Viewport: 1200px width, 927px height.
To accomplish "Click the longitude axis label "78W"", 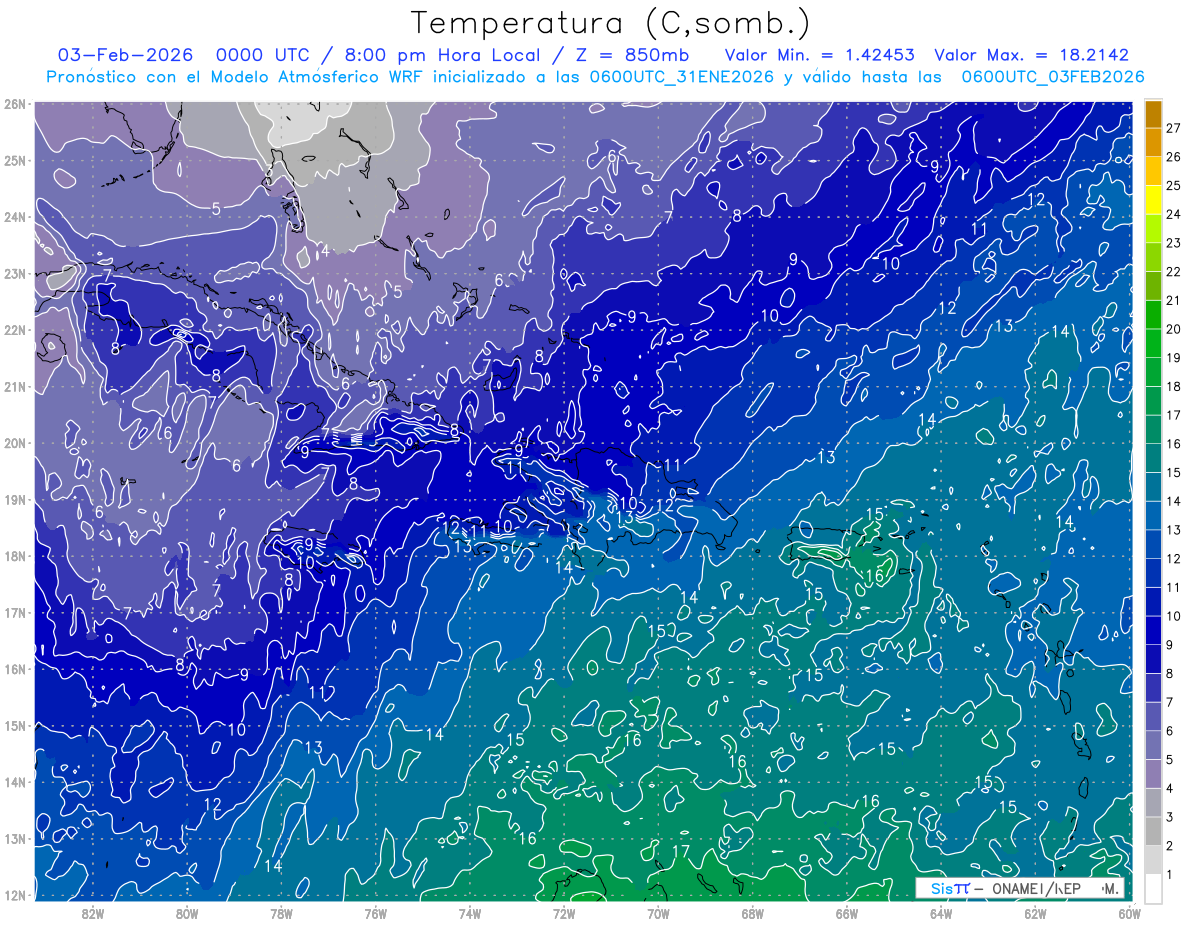I will 281,913.
